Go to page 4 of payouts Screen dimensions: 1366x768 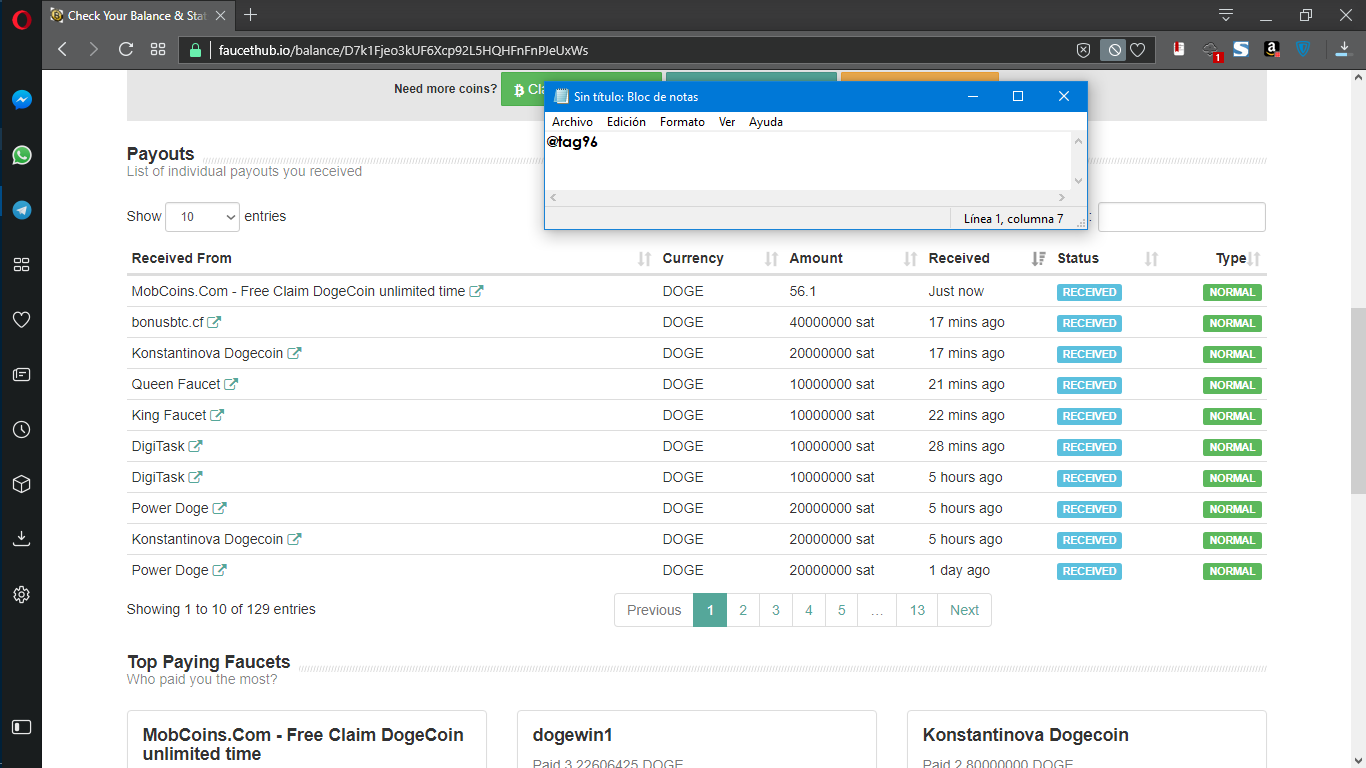coord(809,610)
